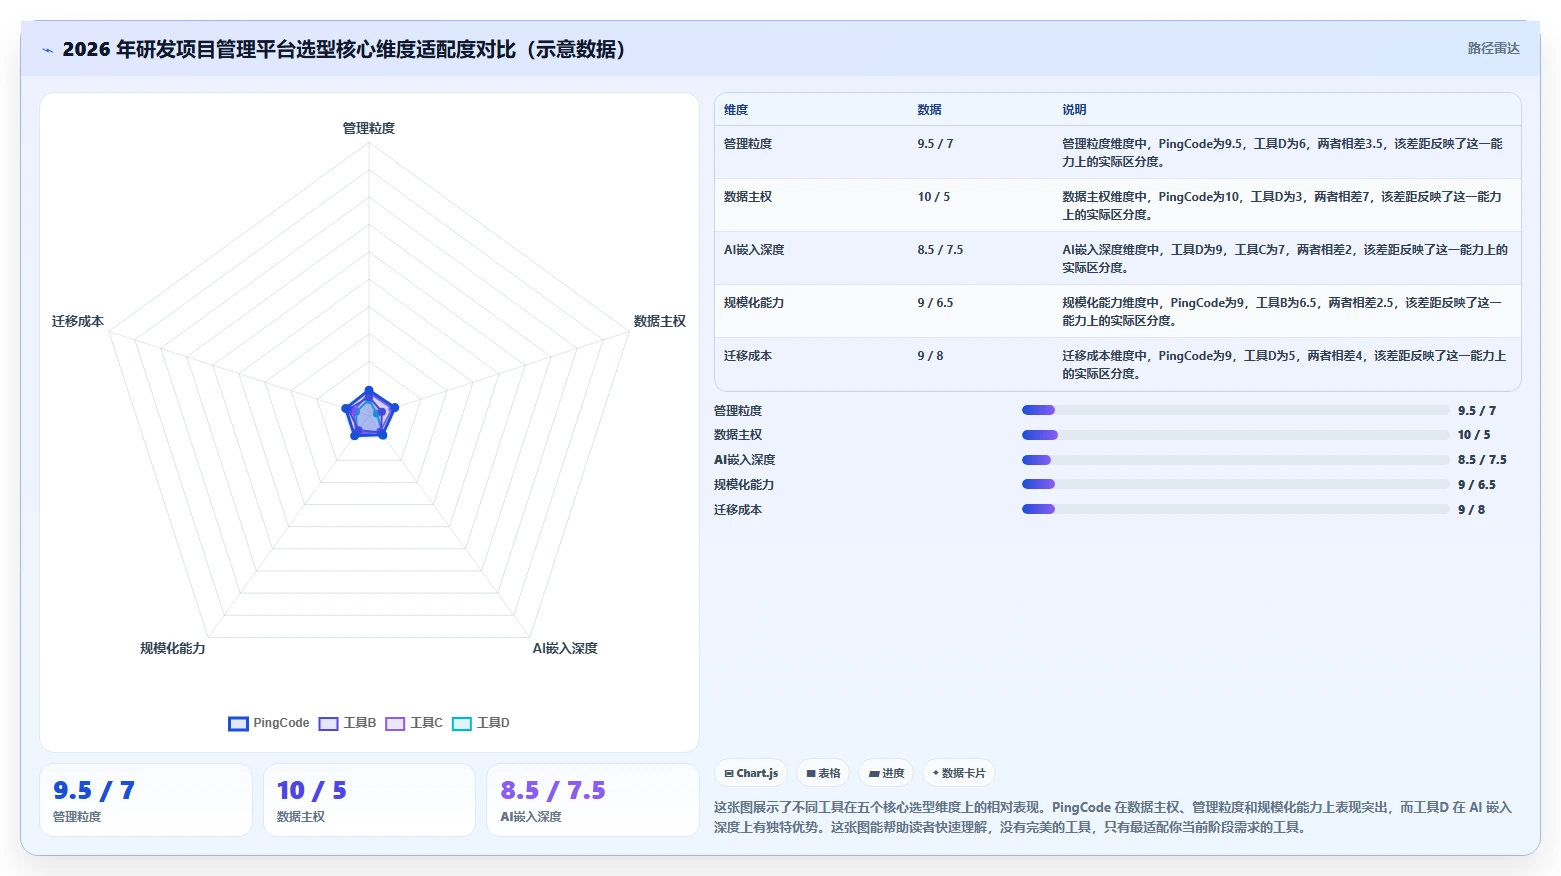Click the 数据 column header
1561x876 pixels.
click(x=929, y=110)
